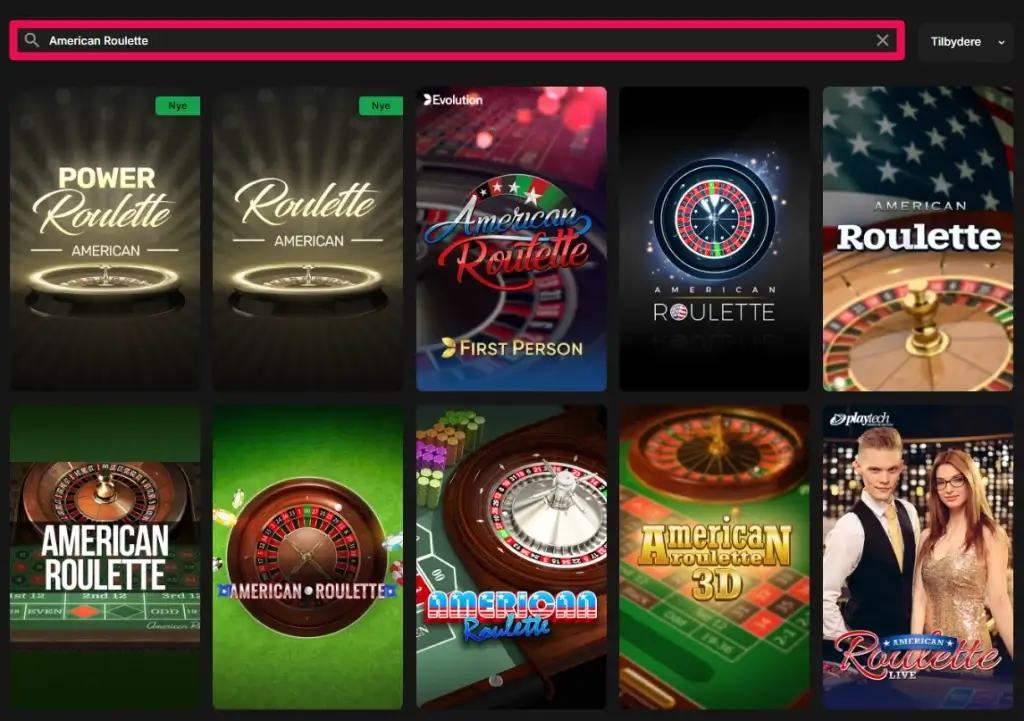
Task: Click the Playtech logo on Live tile
Action: pos(859,419)
